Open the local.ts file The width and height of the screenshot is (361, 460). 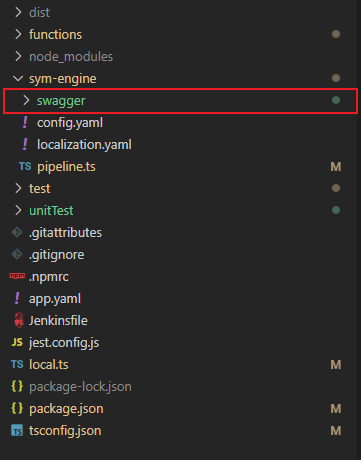[x=49, y=364]
